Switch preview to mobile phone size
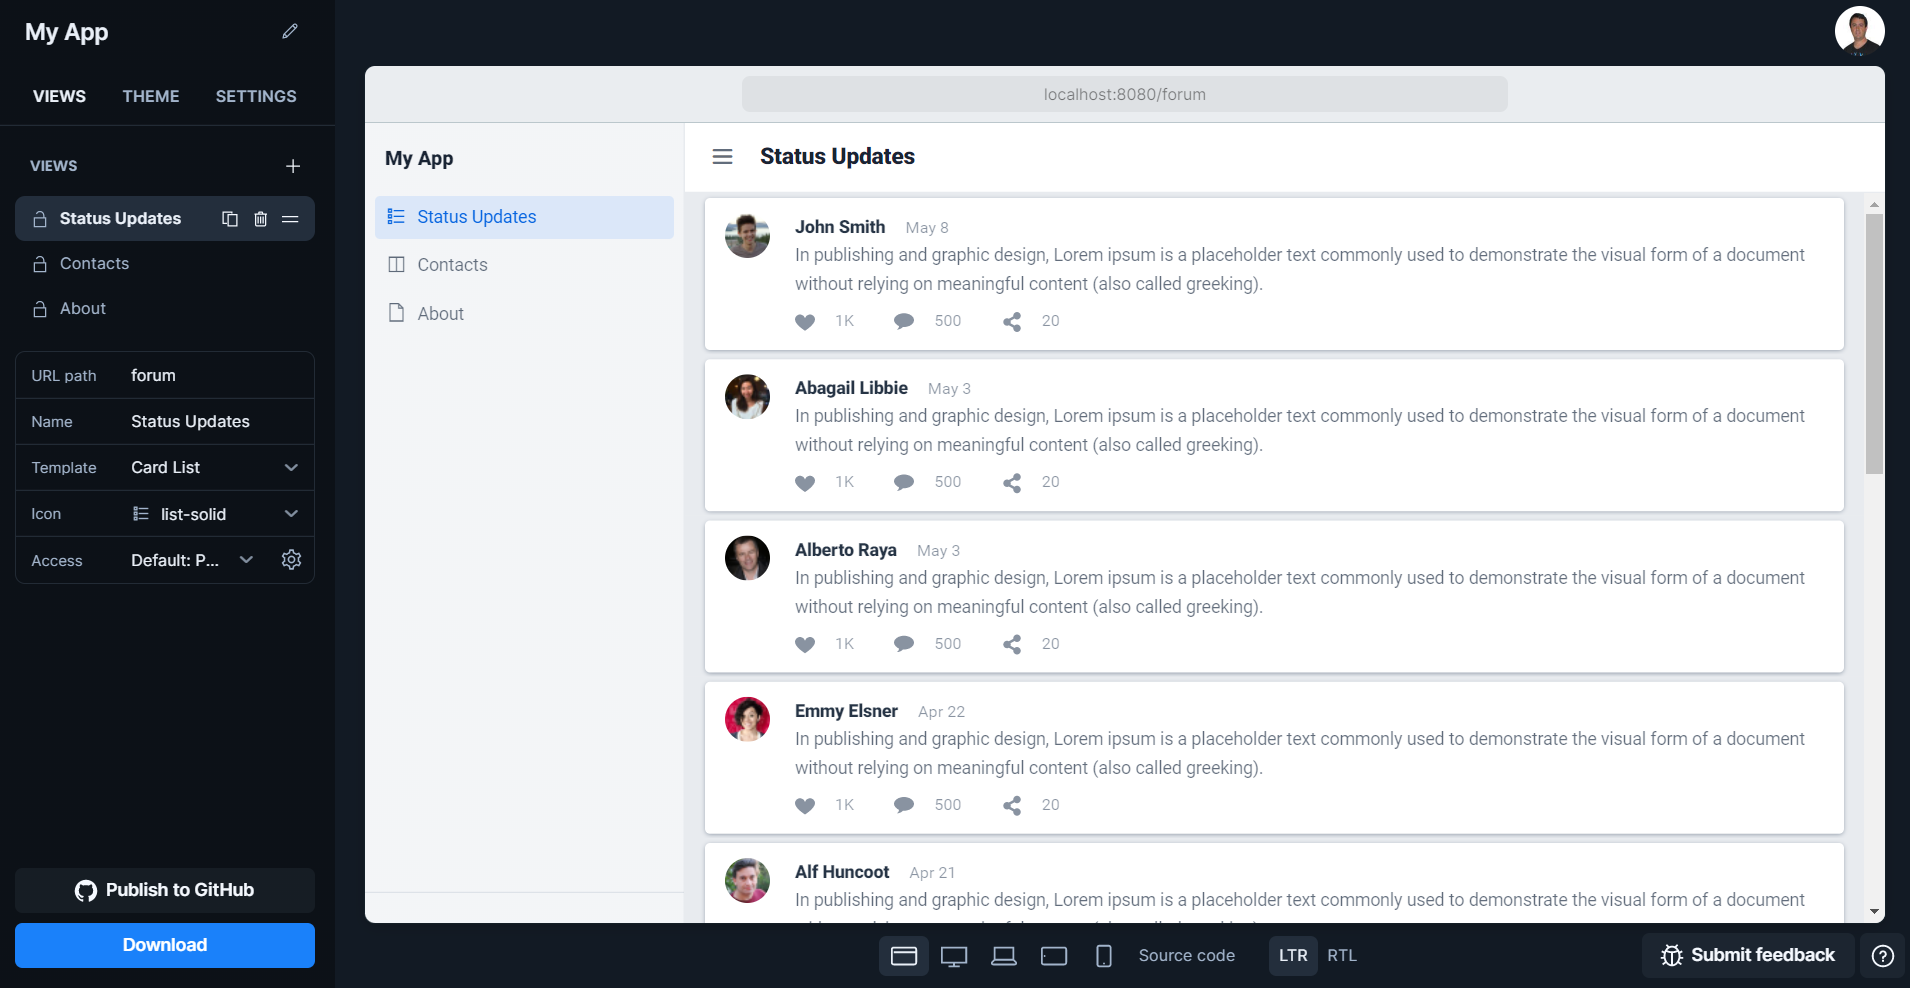Image resolution: width=1910 pixels, height=988 pixels. 1103,956
